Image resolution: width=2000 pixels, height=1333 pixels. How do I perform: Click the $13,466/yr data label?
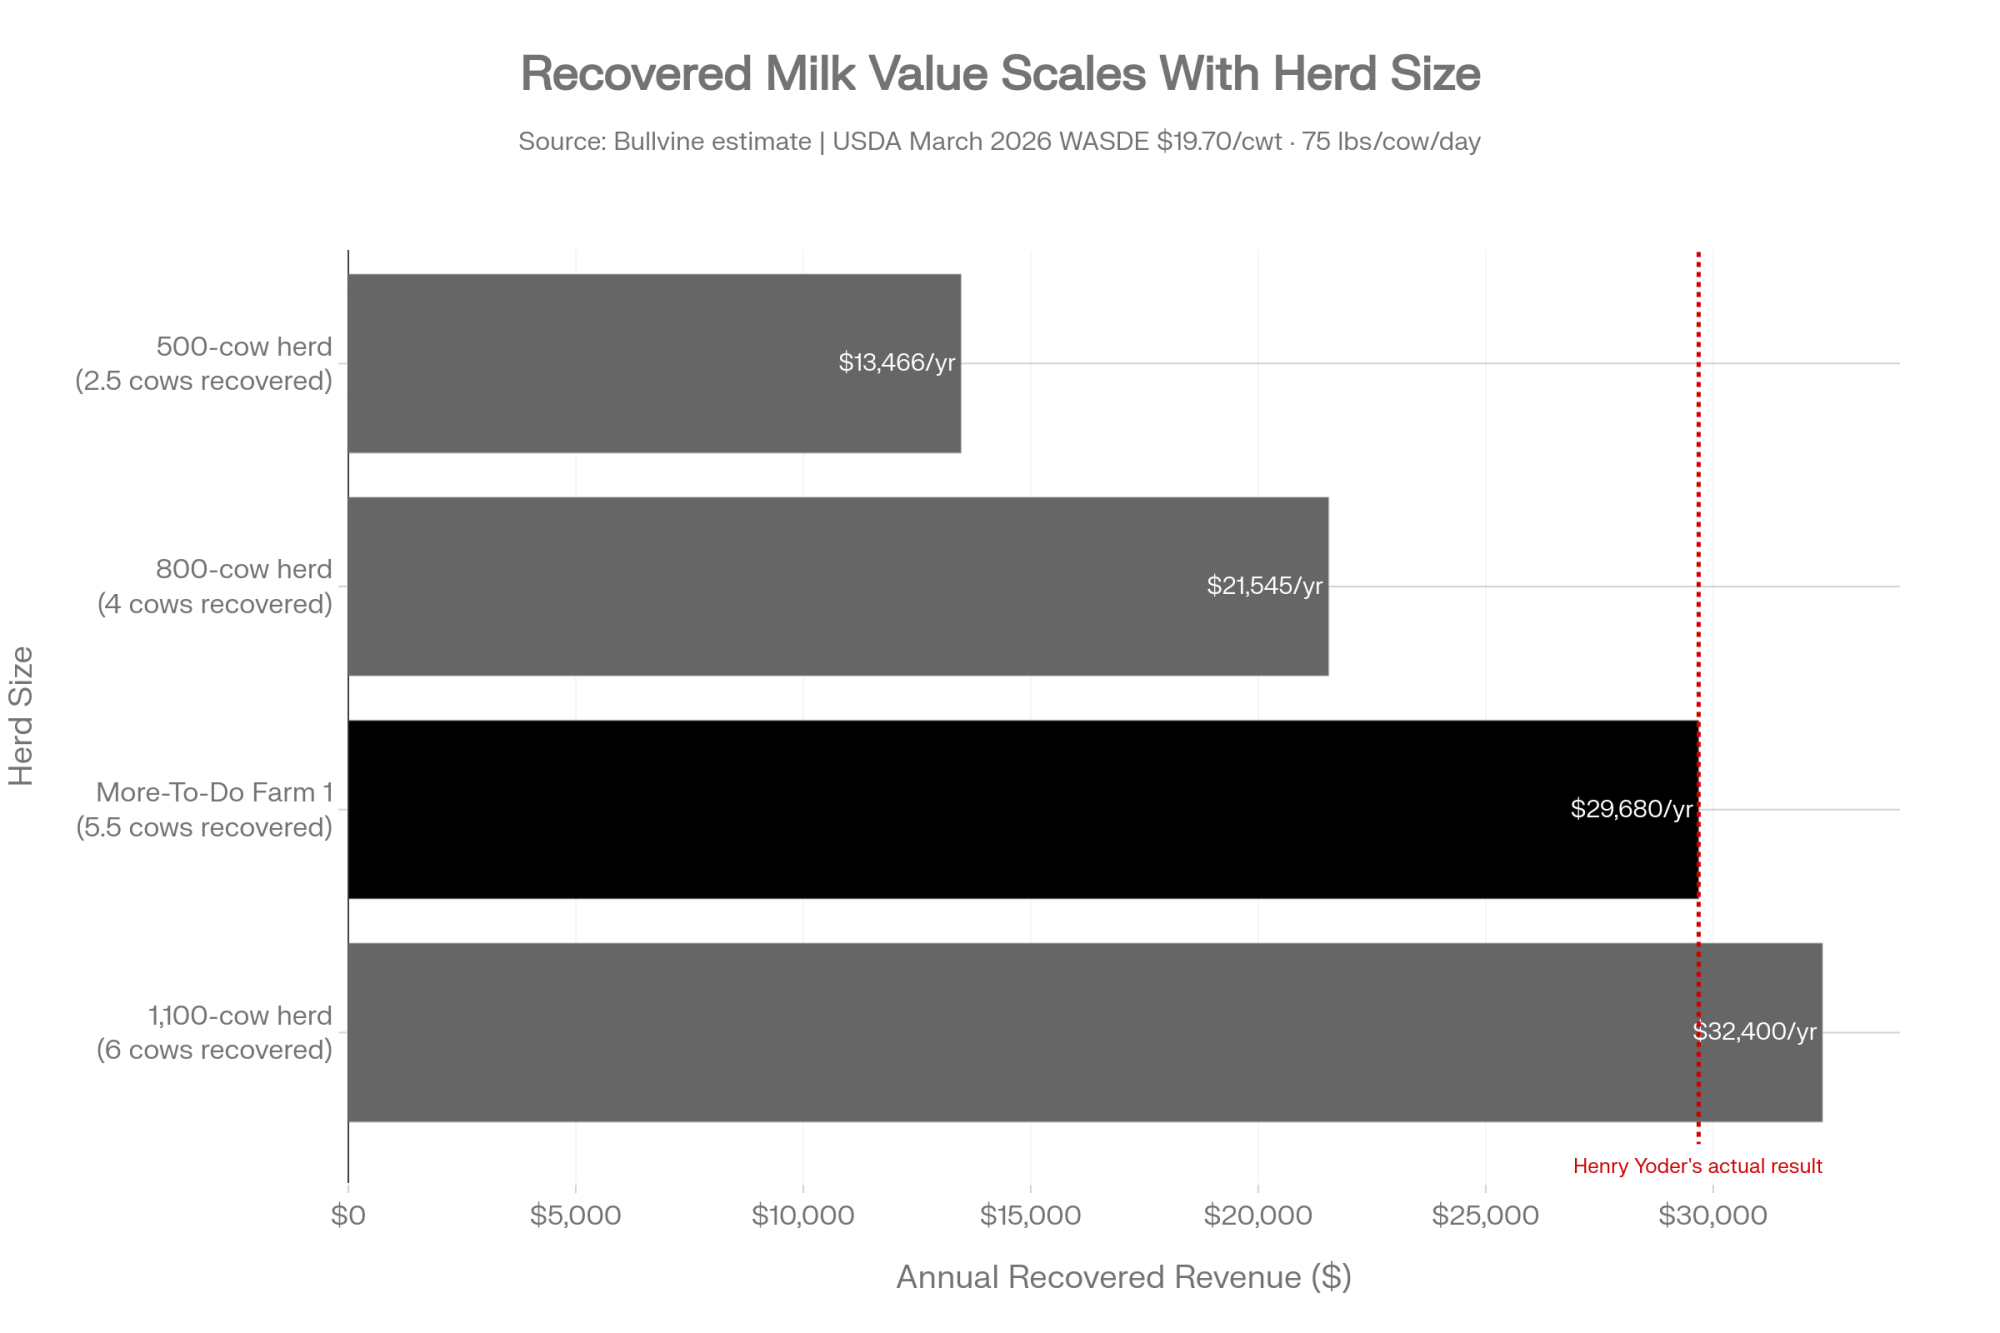click(897, 362)
